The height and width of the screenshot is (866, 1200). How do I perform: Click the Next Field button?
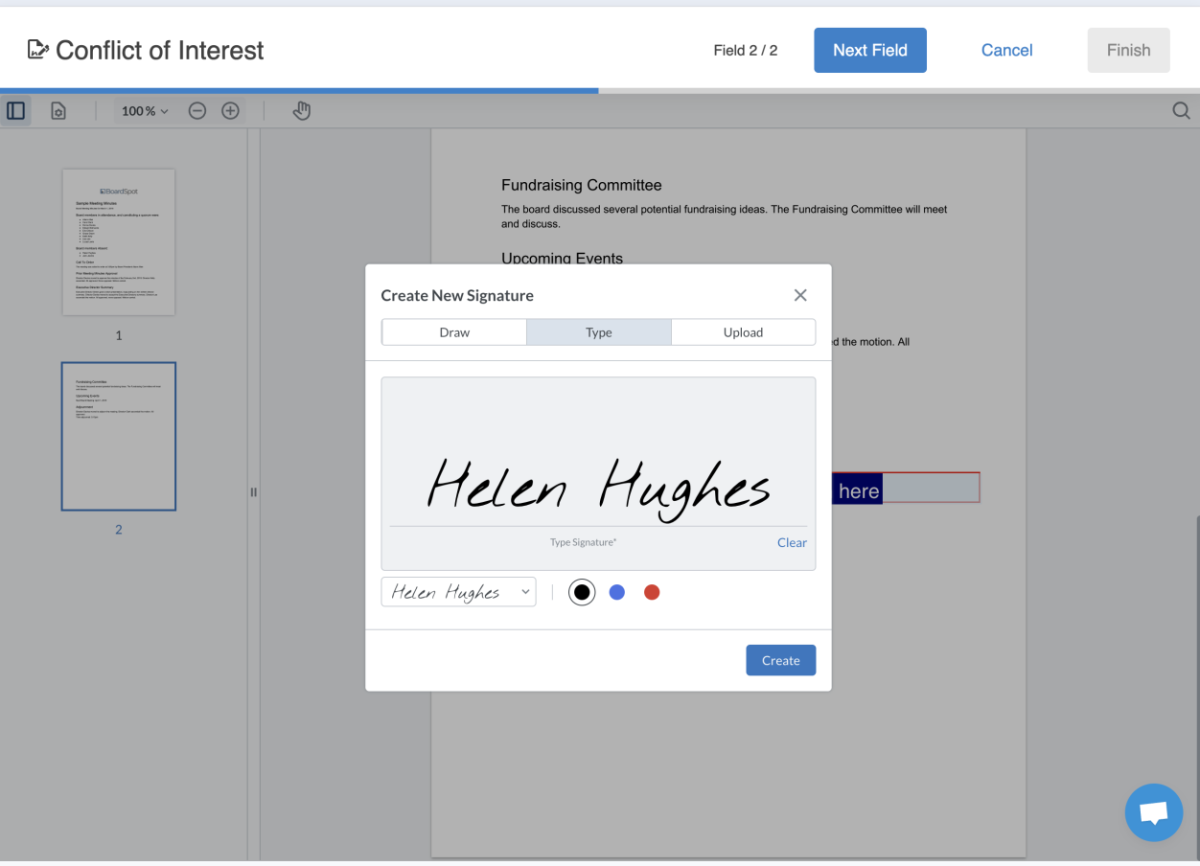tap(869, 49)
